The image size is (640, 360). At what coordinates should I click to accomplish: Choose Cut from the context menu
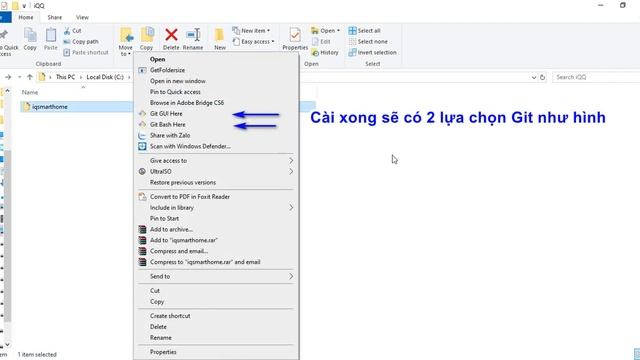(x=217, y=291)
